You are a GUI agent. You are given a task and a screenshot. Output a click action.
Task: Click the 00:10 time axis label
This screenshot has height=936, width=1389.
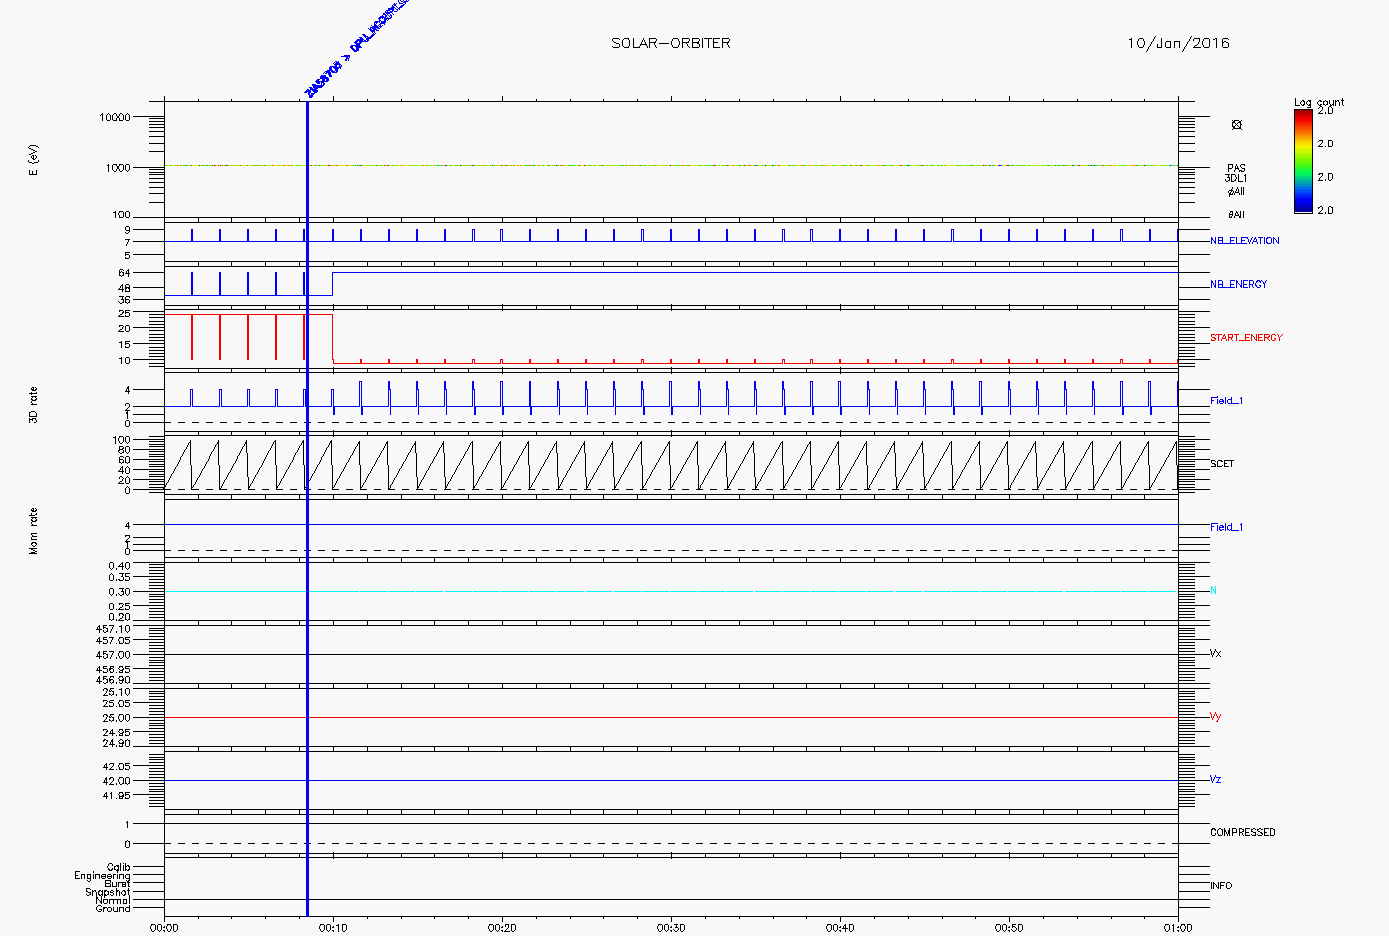pos(333,928)
